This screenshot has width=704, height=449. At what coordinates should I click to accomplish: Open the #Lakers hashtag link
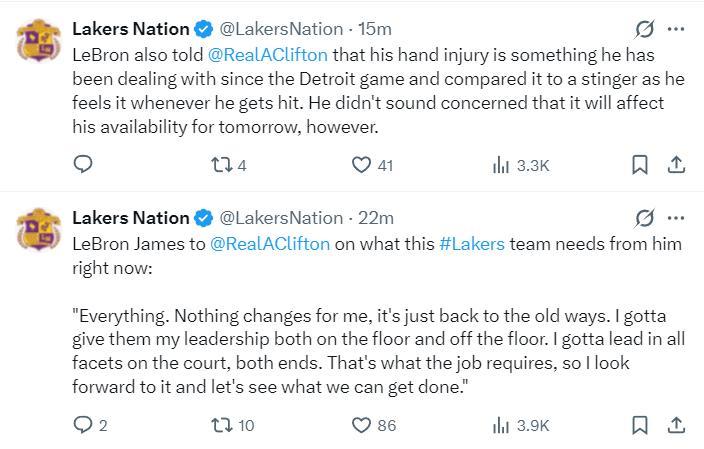472,243
